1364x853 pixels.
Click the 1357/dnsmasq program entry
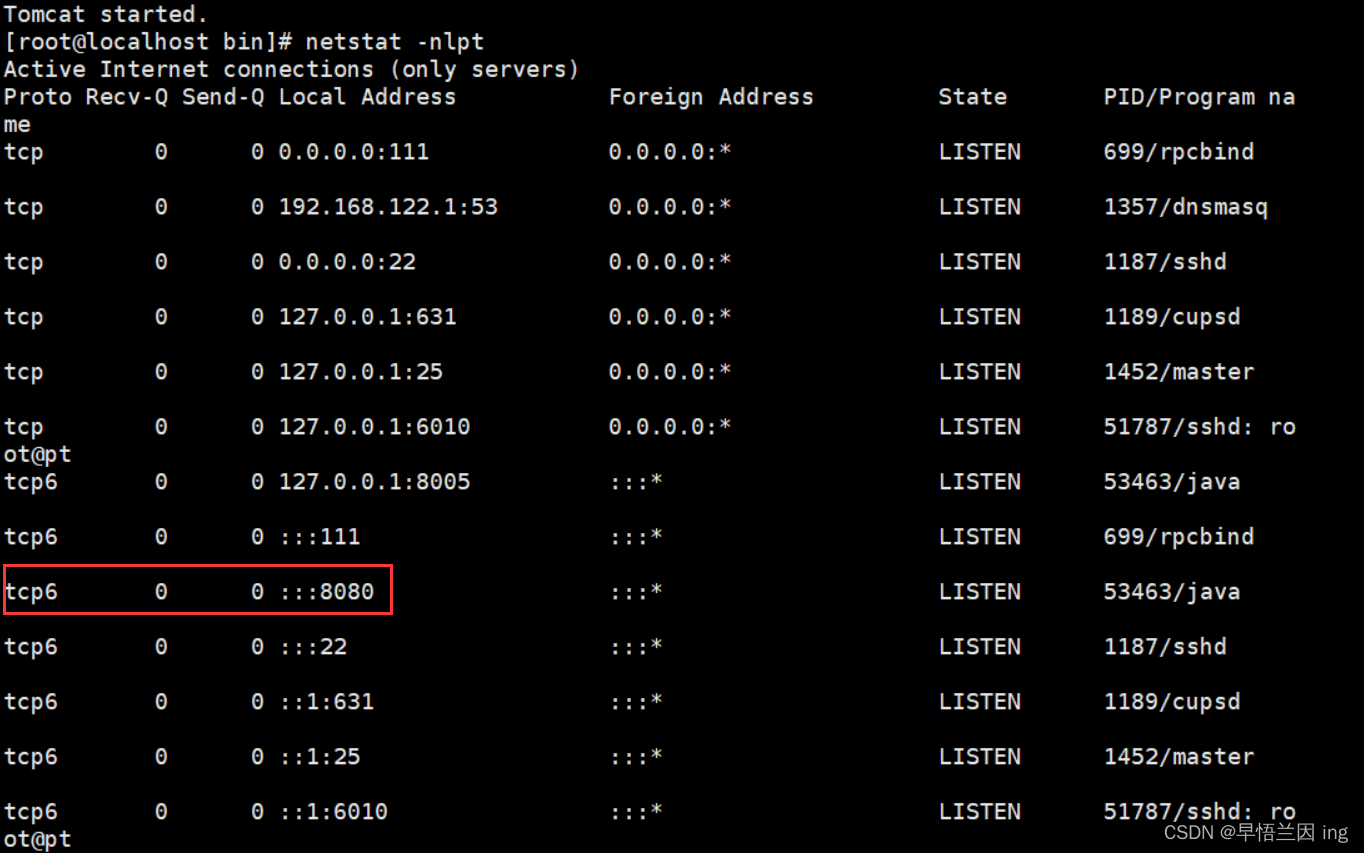point(1185,207)
